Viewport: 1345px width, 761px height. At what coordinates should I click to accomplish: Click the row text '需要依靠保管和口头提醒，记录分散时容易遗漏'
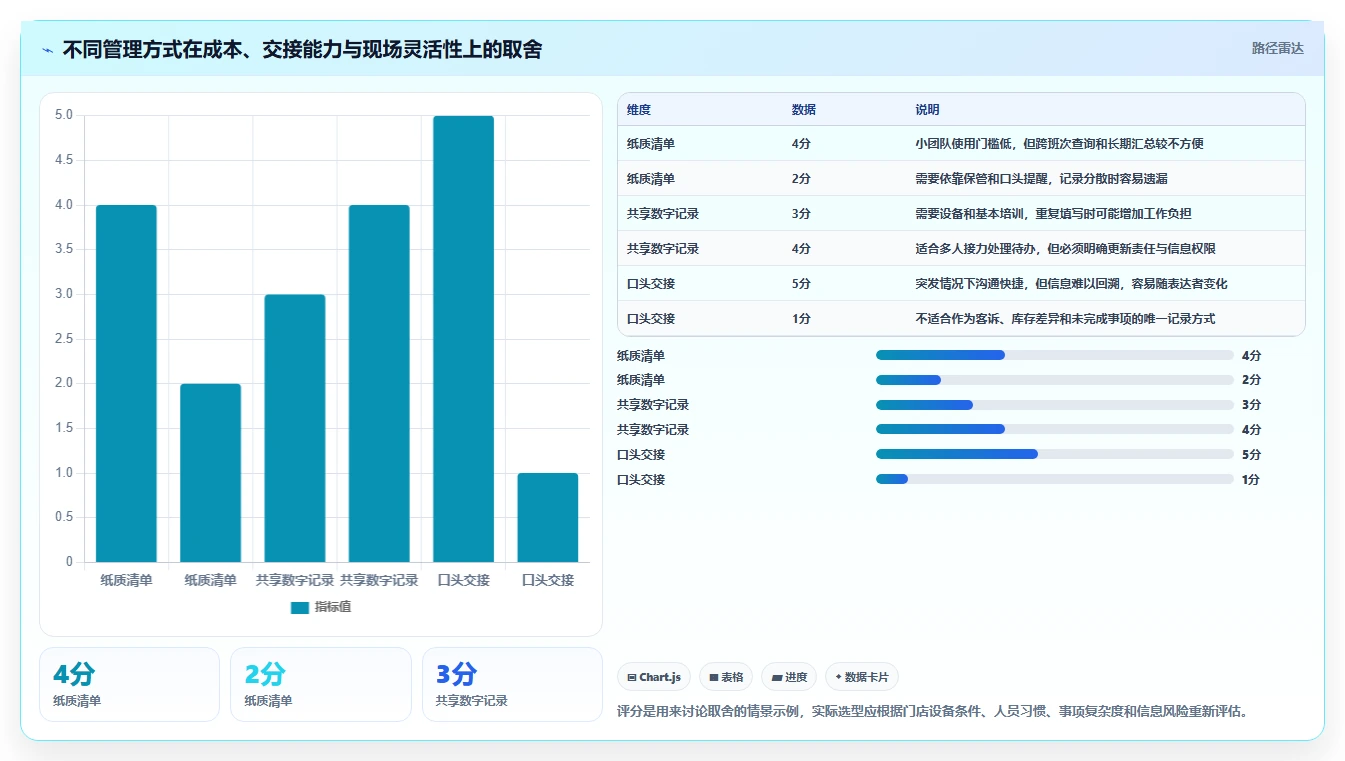coord(1041,179)
